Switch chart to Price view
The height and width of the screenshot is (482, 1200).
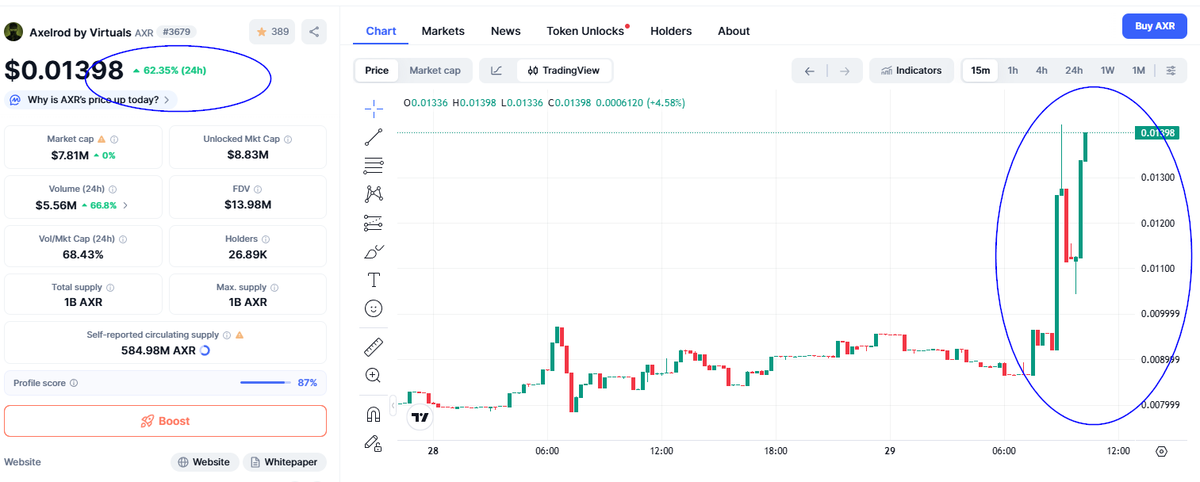[377, 71]
